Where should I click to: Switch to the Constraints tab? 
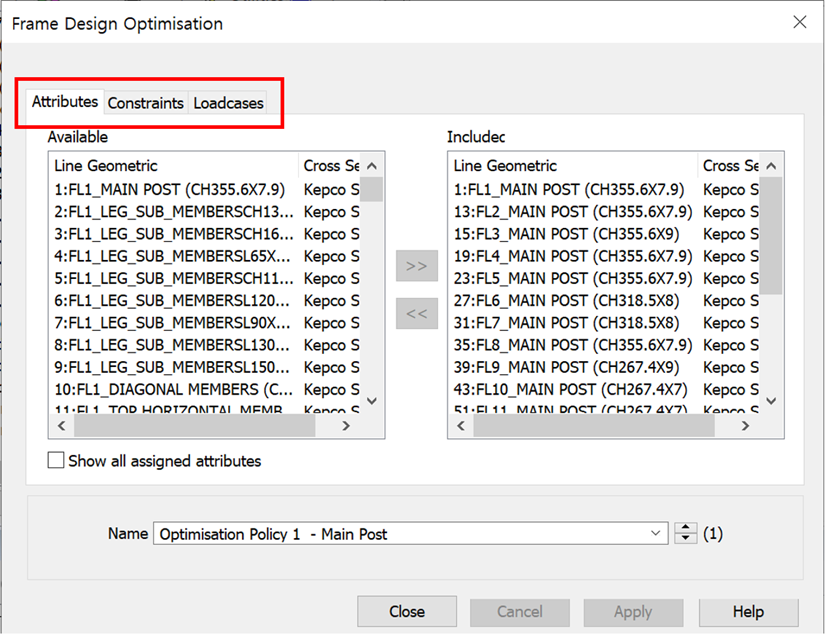[x=146, y=103]
